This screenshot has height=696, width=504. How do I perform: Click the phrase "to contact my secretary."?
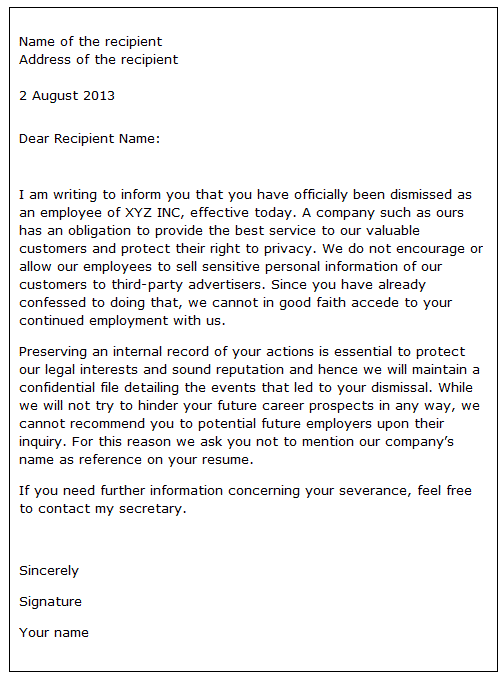pos(103,509)
